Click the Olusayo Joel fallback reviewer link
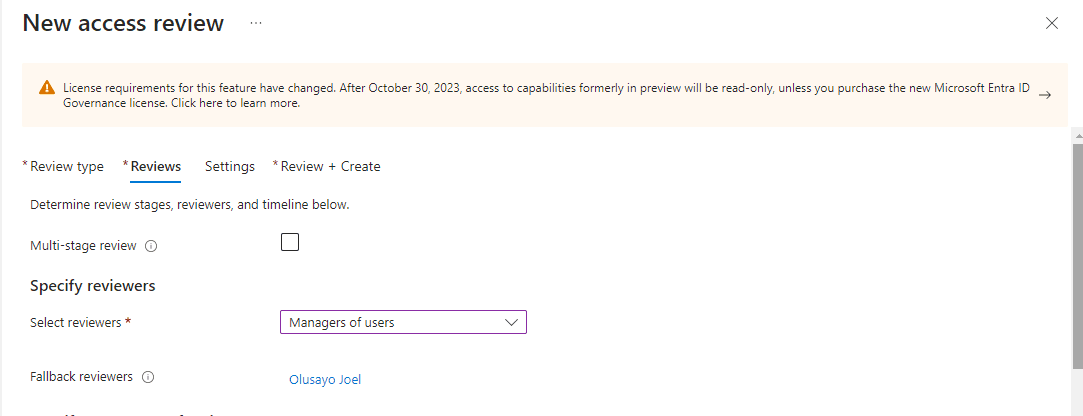Screen dimensions: 1083x416 325,379
